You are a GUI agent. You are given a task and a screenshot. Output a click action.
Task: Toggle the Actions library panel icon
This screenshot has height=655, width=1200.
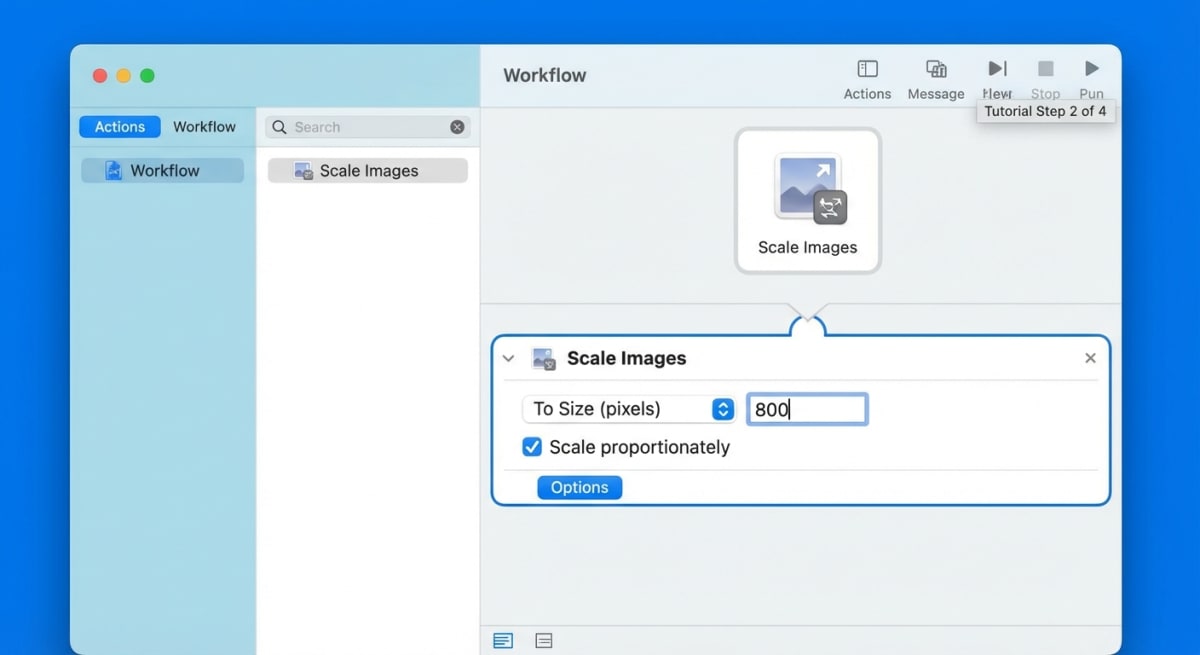866,70
